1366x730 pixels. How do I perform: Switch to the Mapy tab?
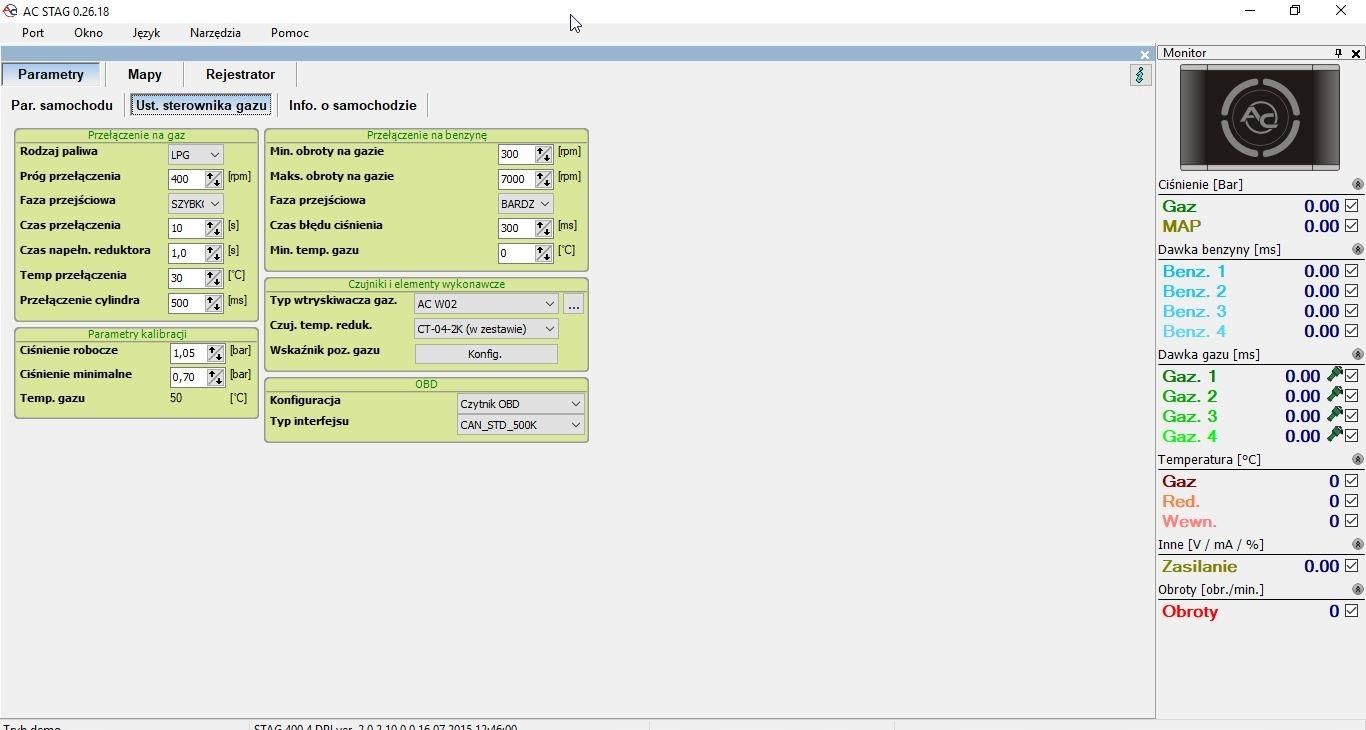click(145, 74)
